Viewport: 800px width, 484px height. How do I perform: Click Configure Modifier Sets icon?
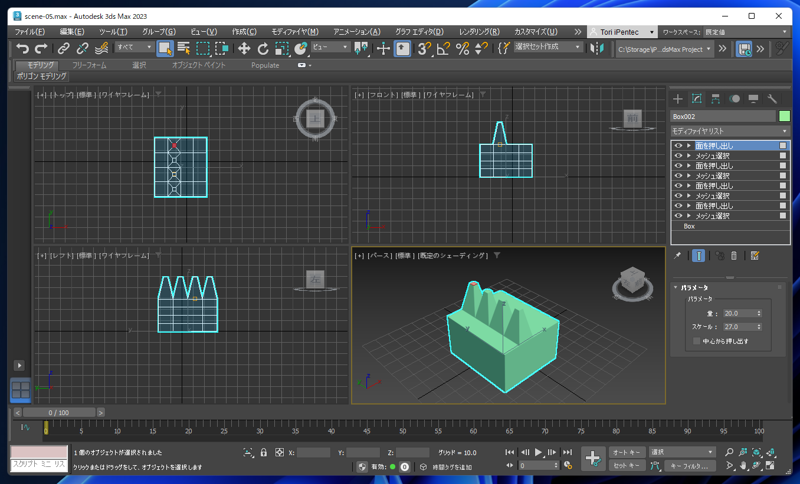(x=755, y=256)
